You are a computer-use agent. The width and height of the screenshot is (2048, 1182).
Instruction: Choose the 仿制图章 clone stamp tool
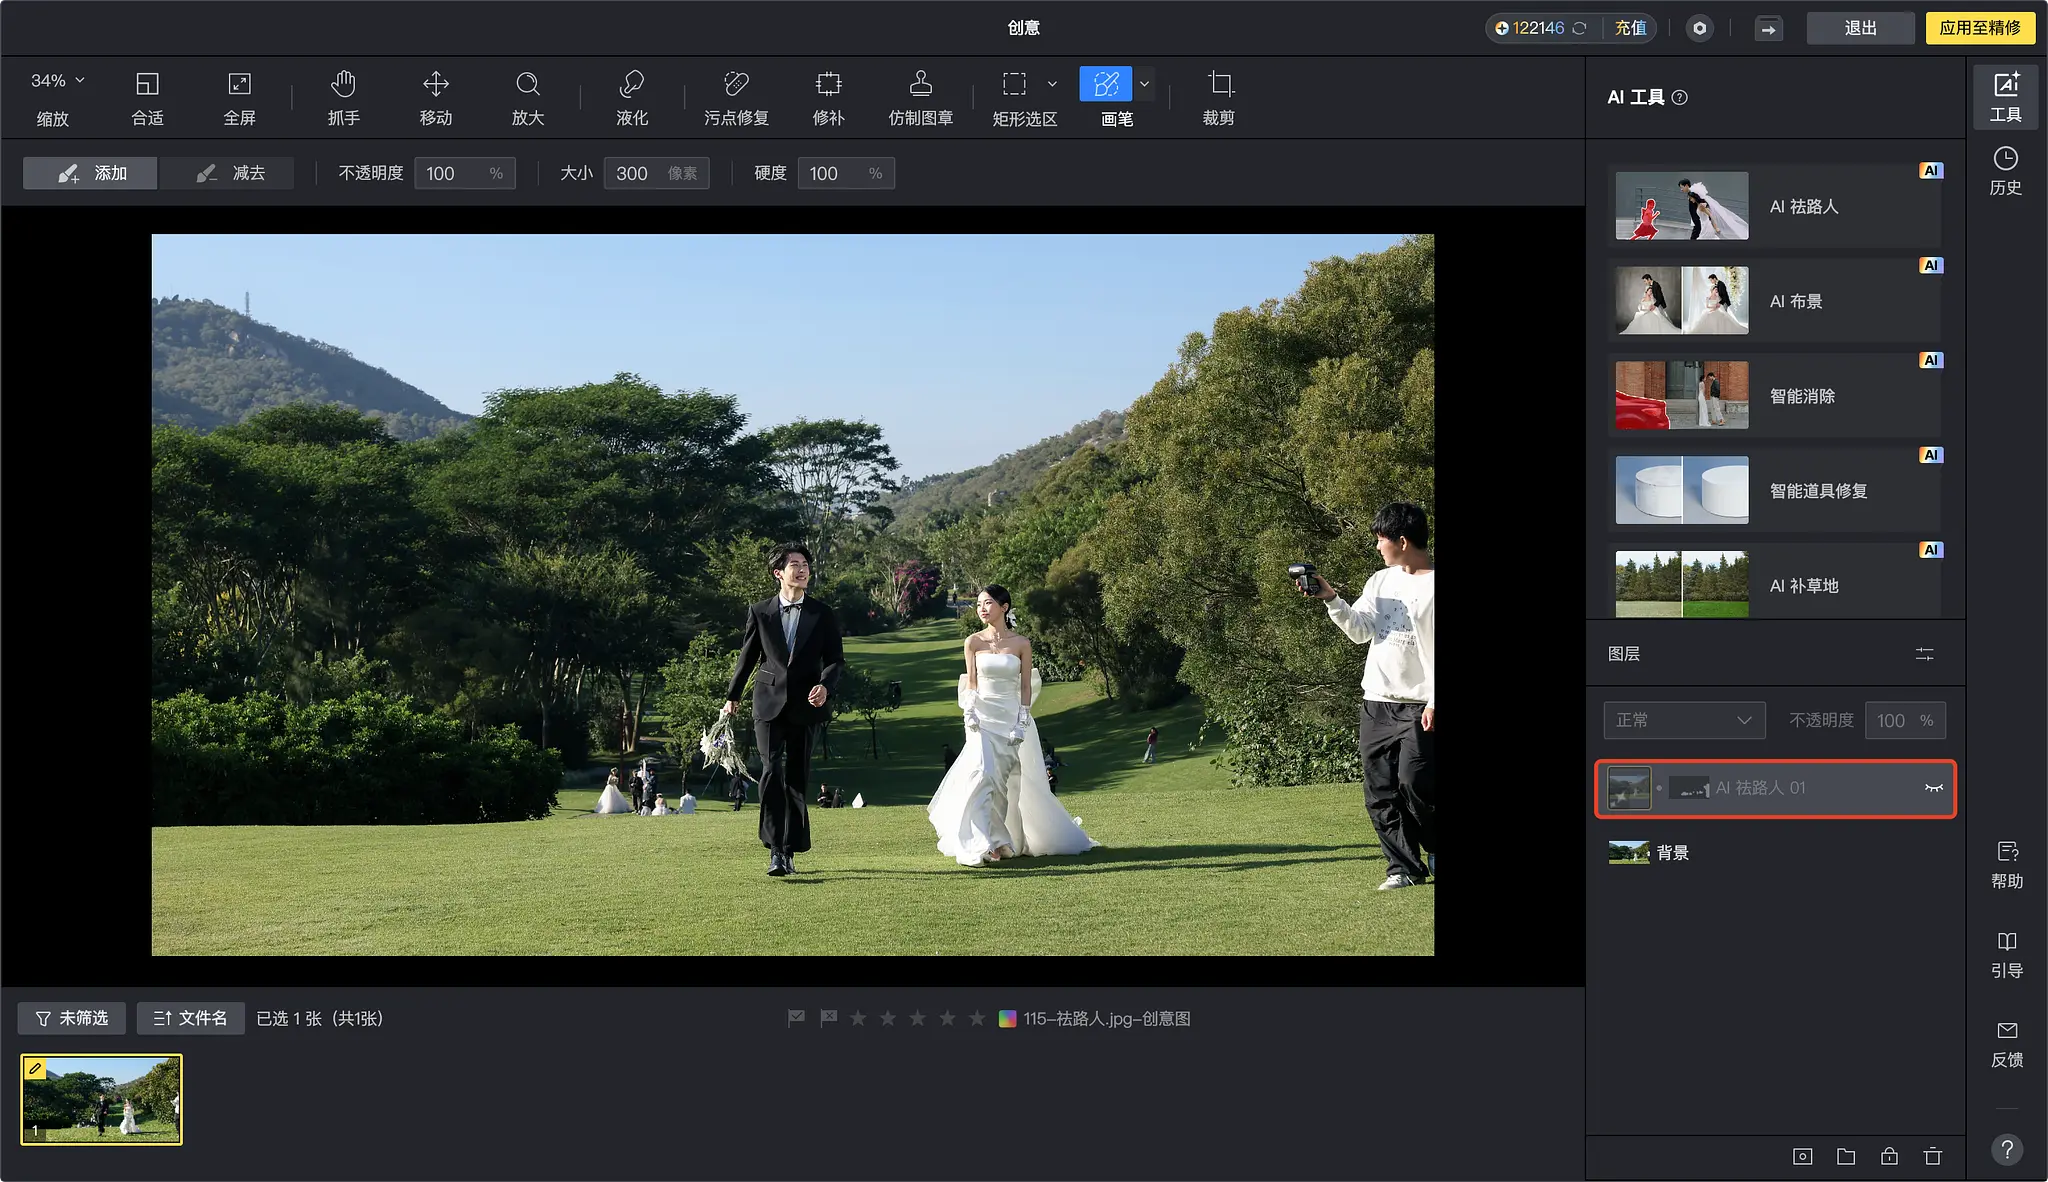click(x=920, y=98)
